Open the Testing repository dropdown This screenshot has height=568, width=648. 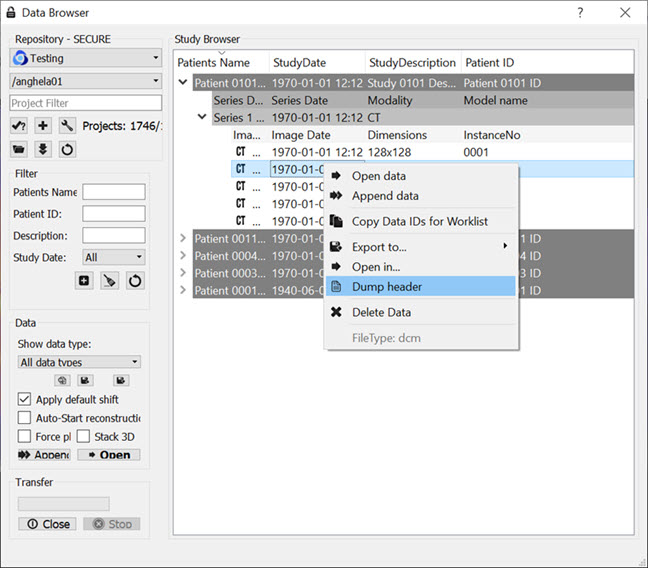click(x=86, y=59)
